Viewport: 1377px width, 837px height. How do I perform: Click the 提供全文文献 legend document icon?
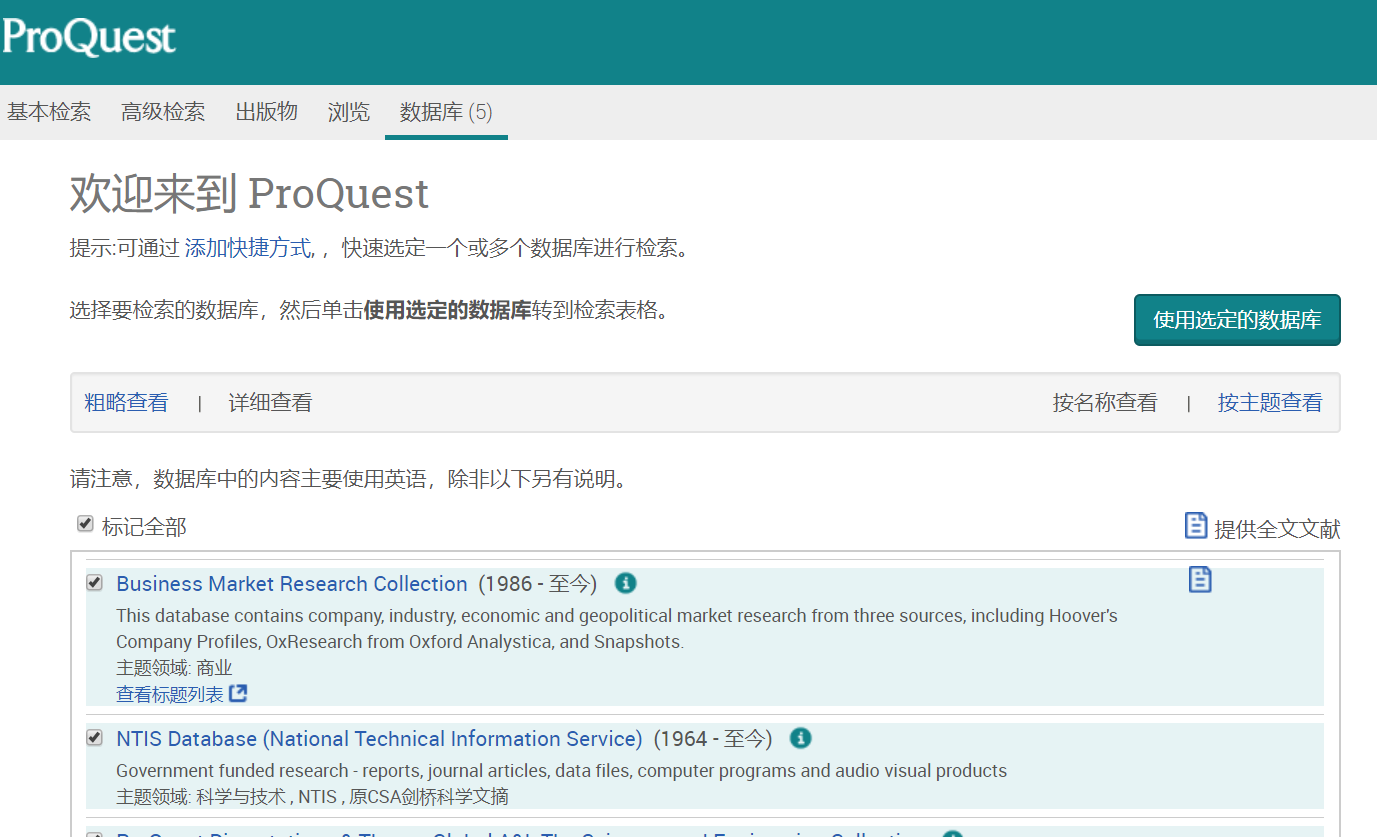pyautogui.click(x=1196, y=526)
